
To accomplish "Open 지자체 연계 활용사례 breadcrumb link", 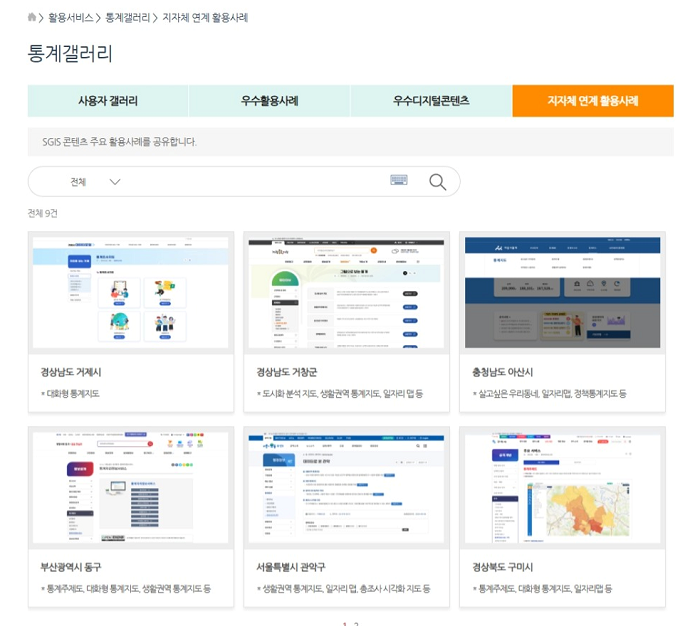I will [205, 18].
